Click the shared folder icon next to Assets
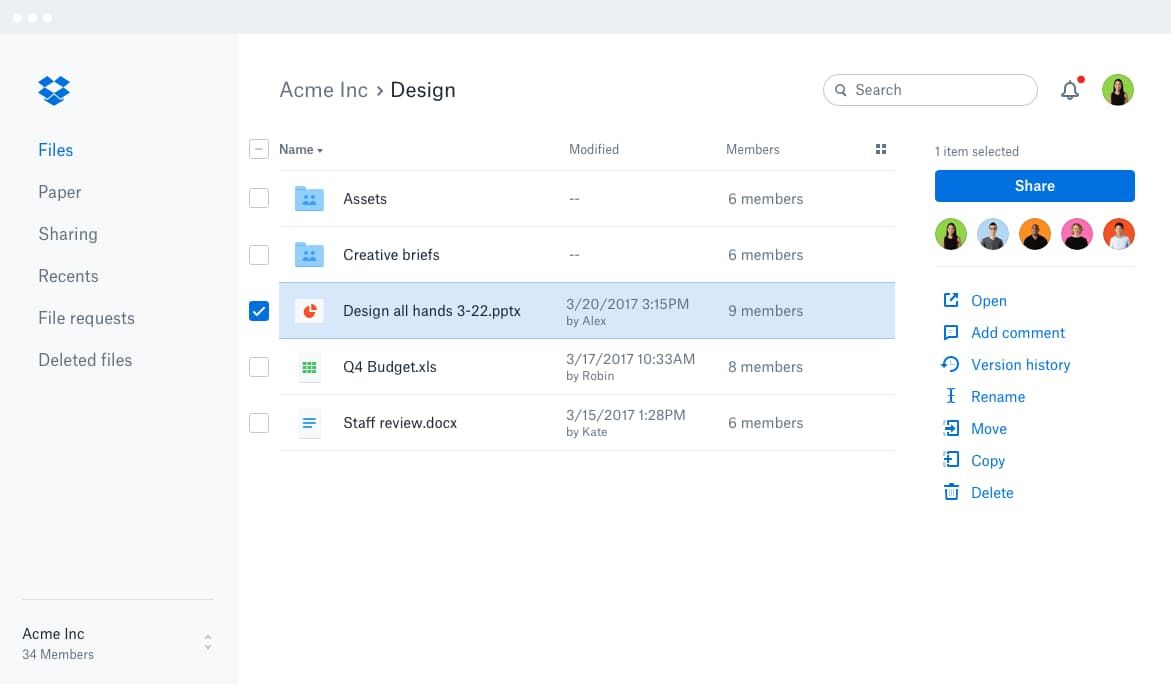Viewport: 1171px width, 684px height. [x=309, y=198]
